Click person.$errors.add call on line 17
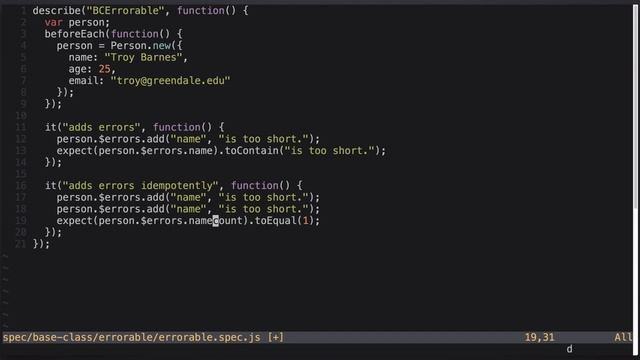640x360 pixels. click(x=188, y=198)
